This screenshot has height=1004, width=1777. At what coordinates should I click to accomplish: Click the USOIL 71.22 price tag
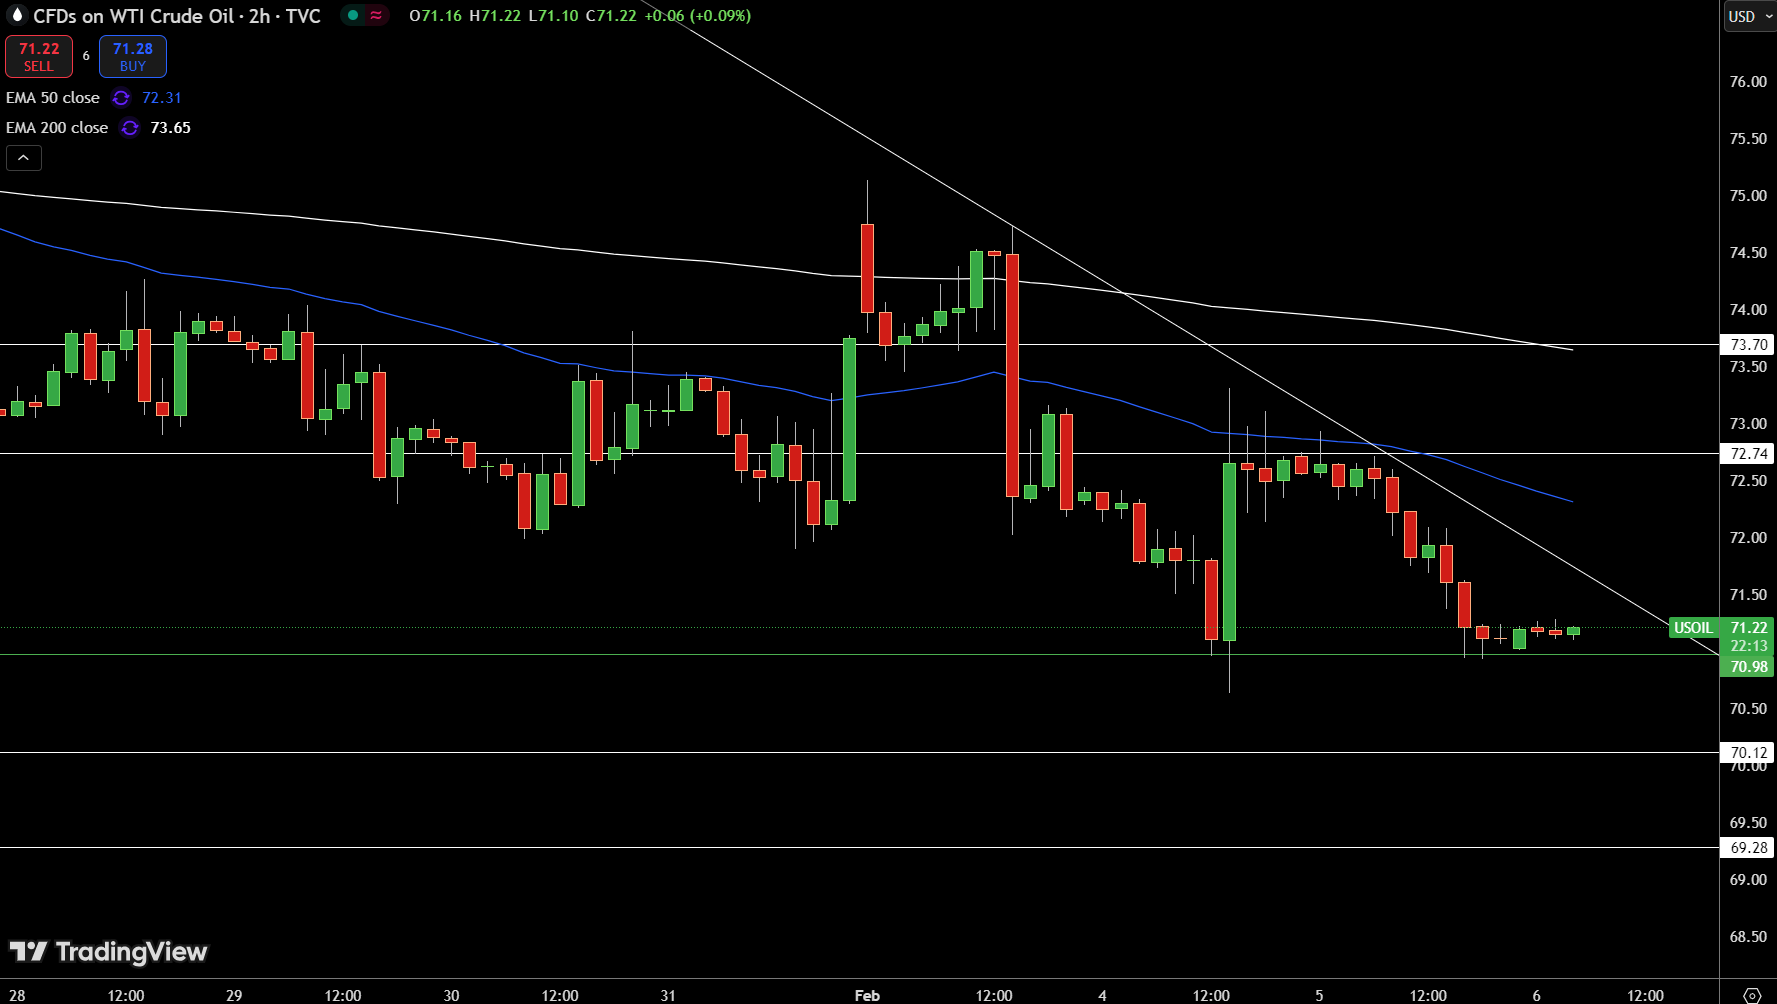point(1721,628)
